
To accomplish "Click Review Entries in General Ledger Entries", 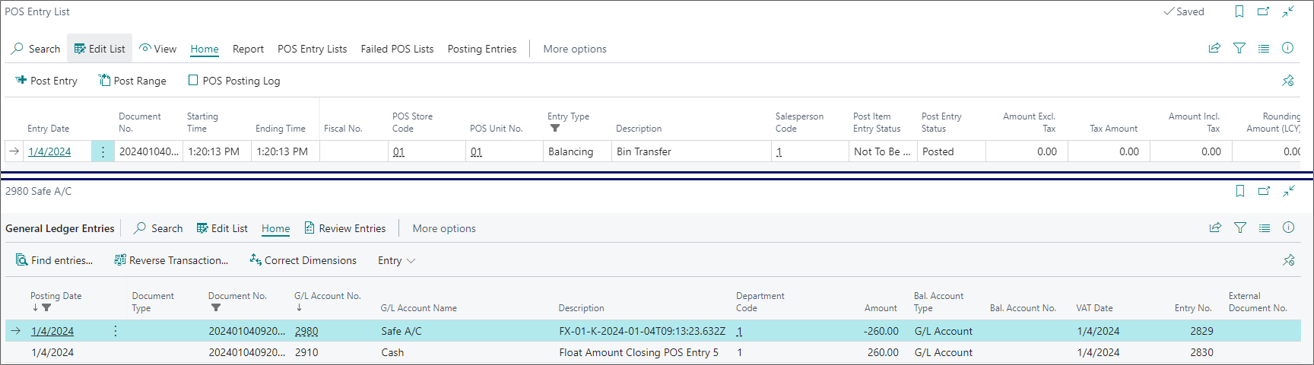I will pos(345,228).
